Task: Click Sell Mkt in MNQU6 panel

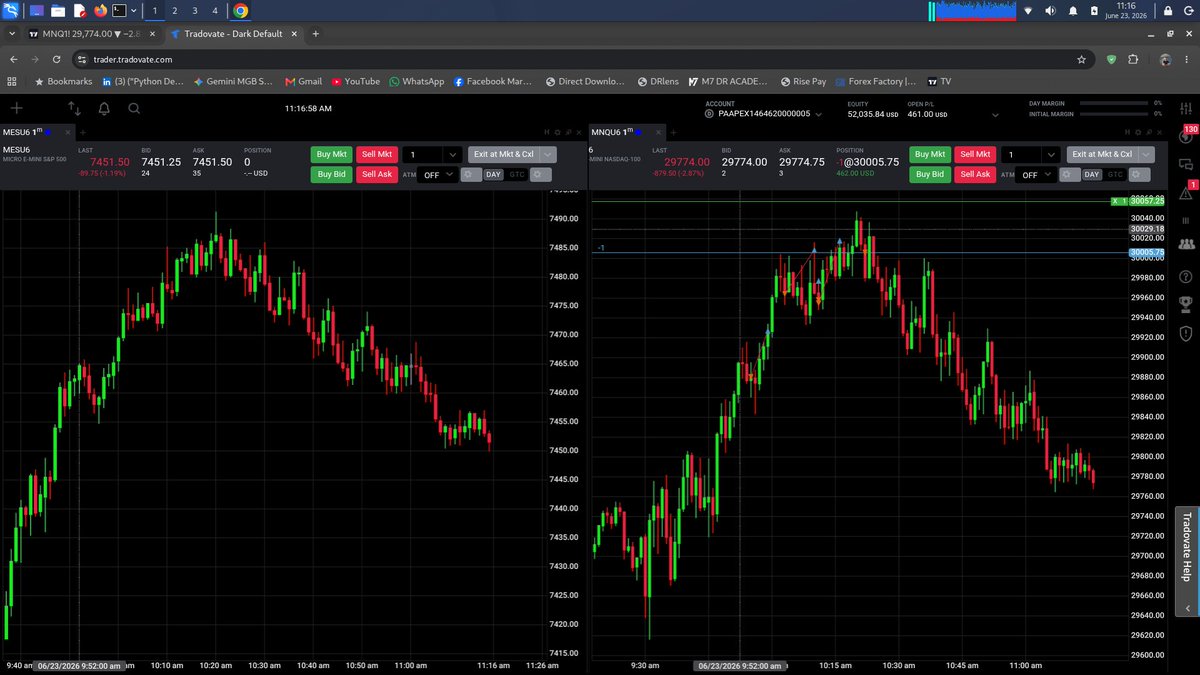Action: click(975, 154)
